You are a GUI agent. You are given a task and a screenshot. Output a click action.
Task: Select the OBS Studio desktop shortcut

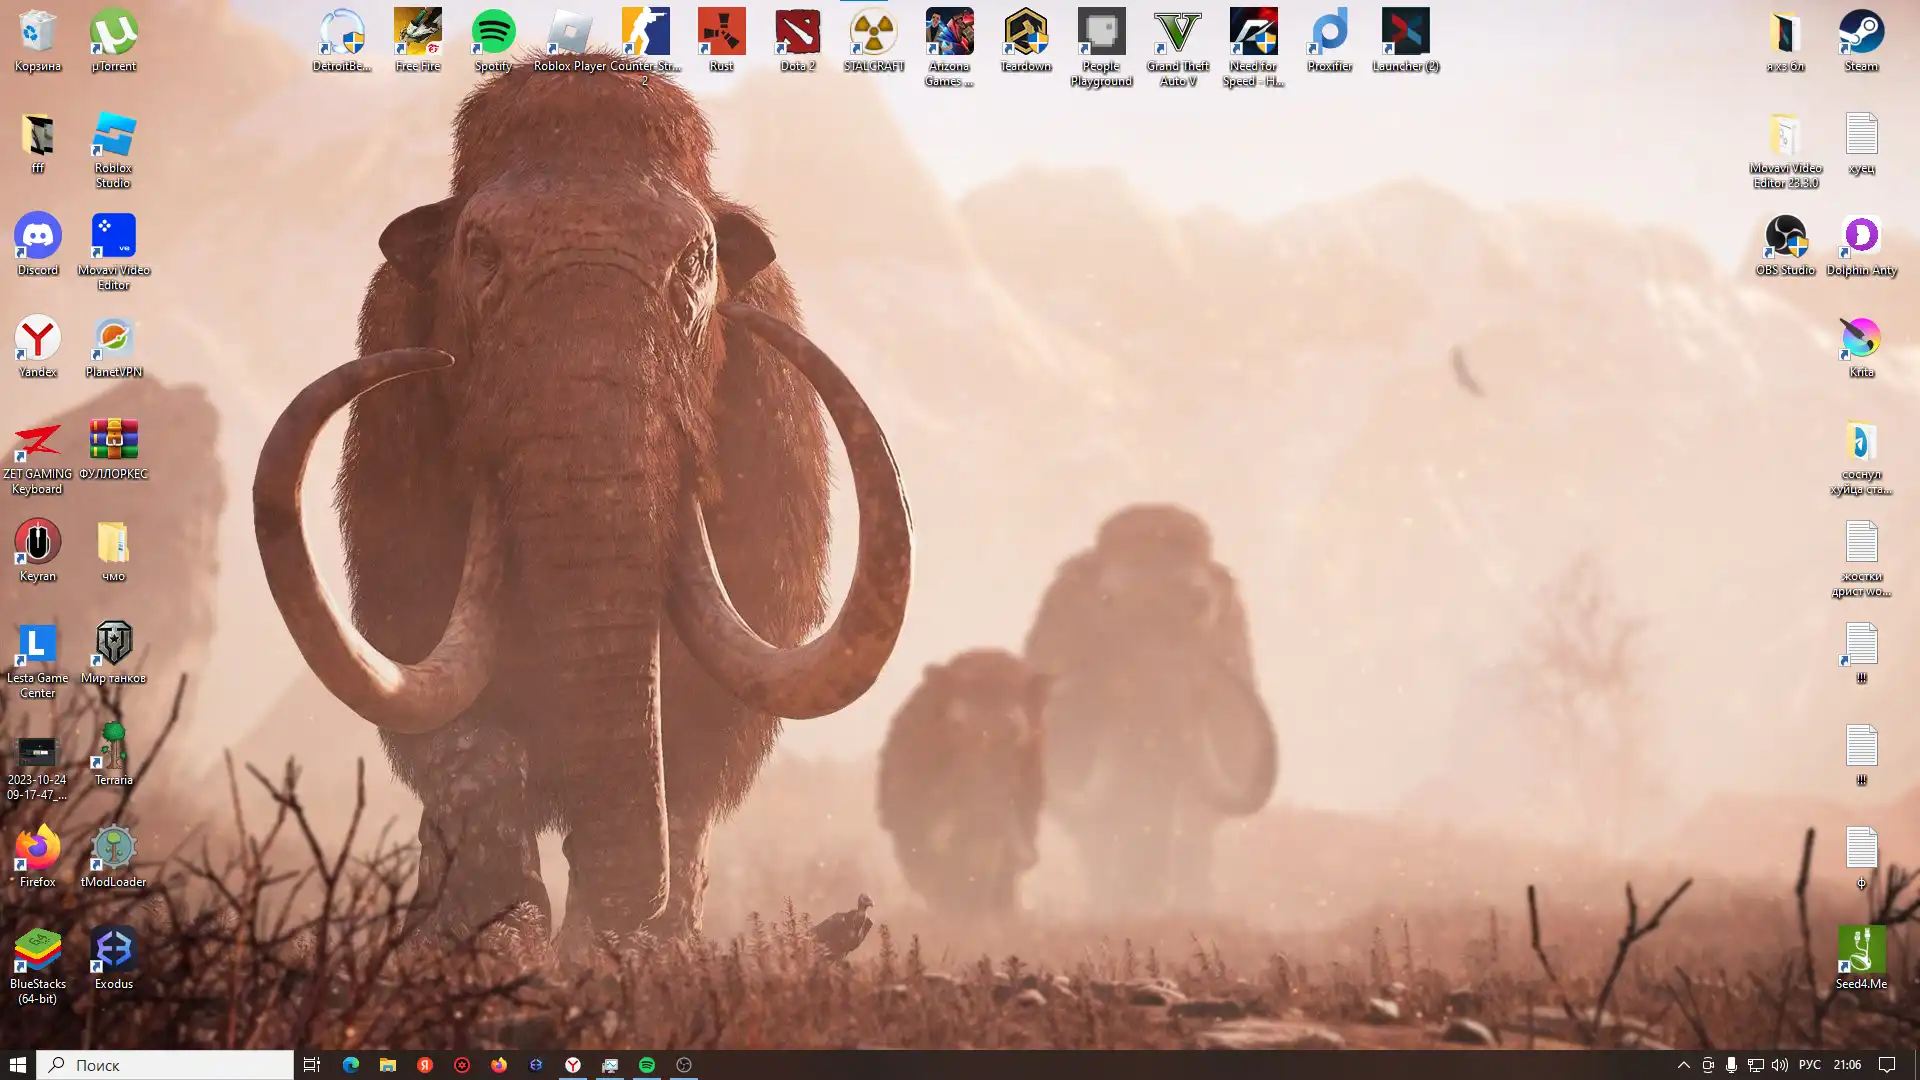point(1785,245)
